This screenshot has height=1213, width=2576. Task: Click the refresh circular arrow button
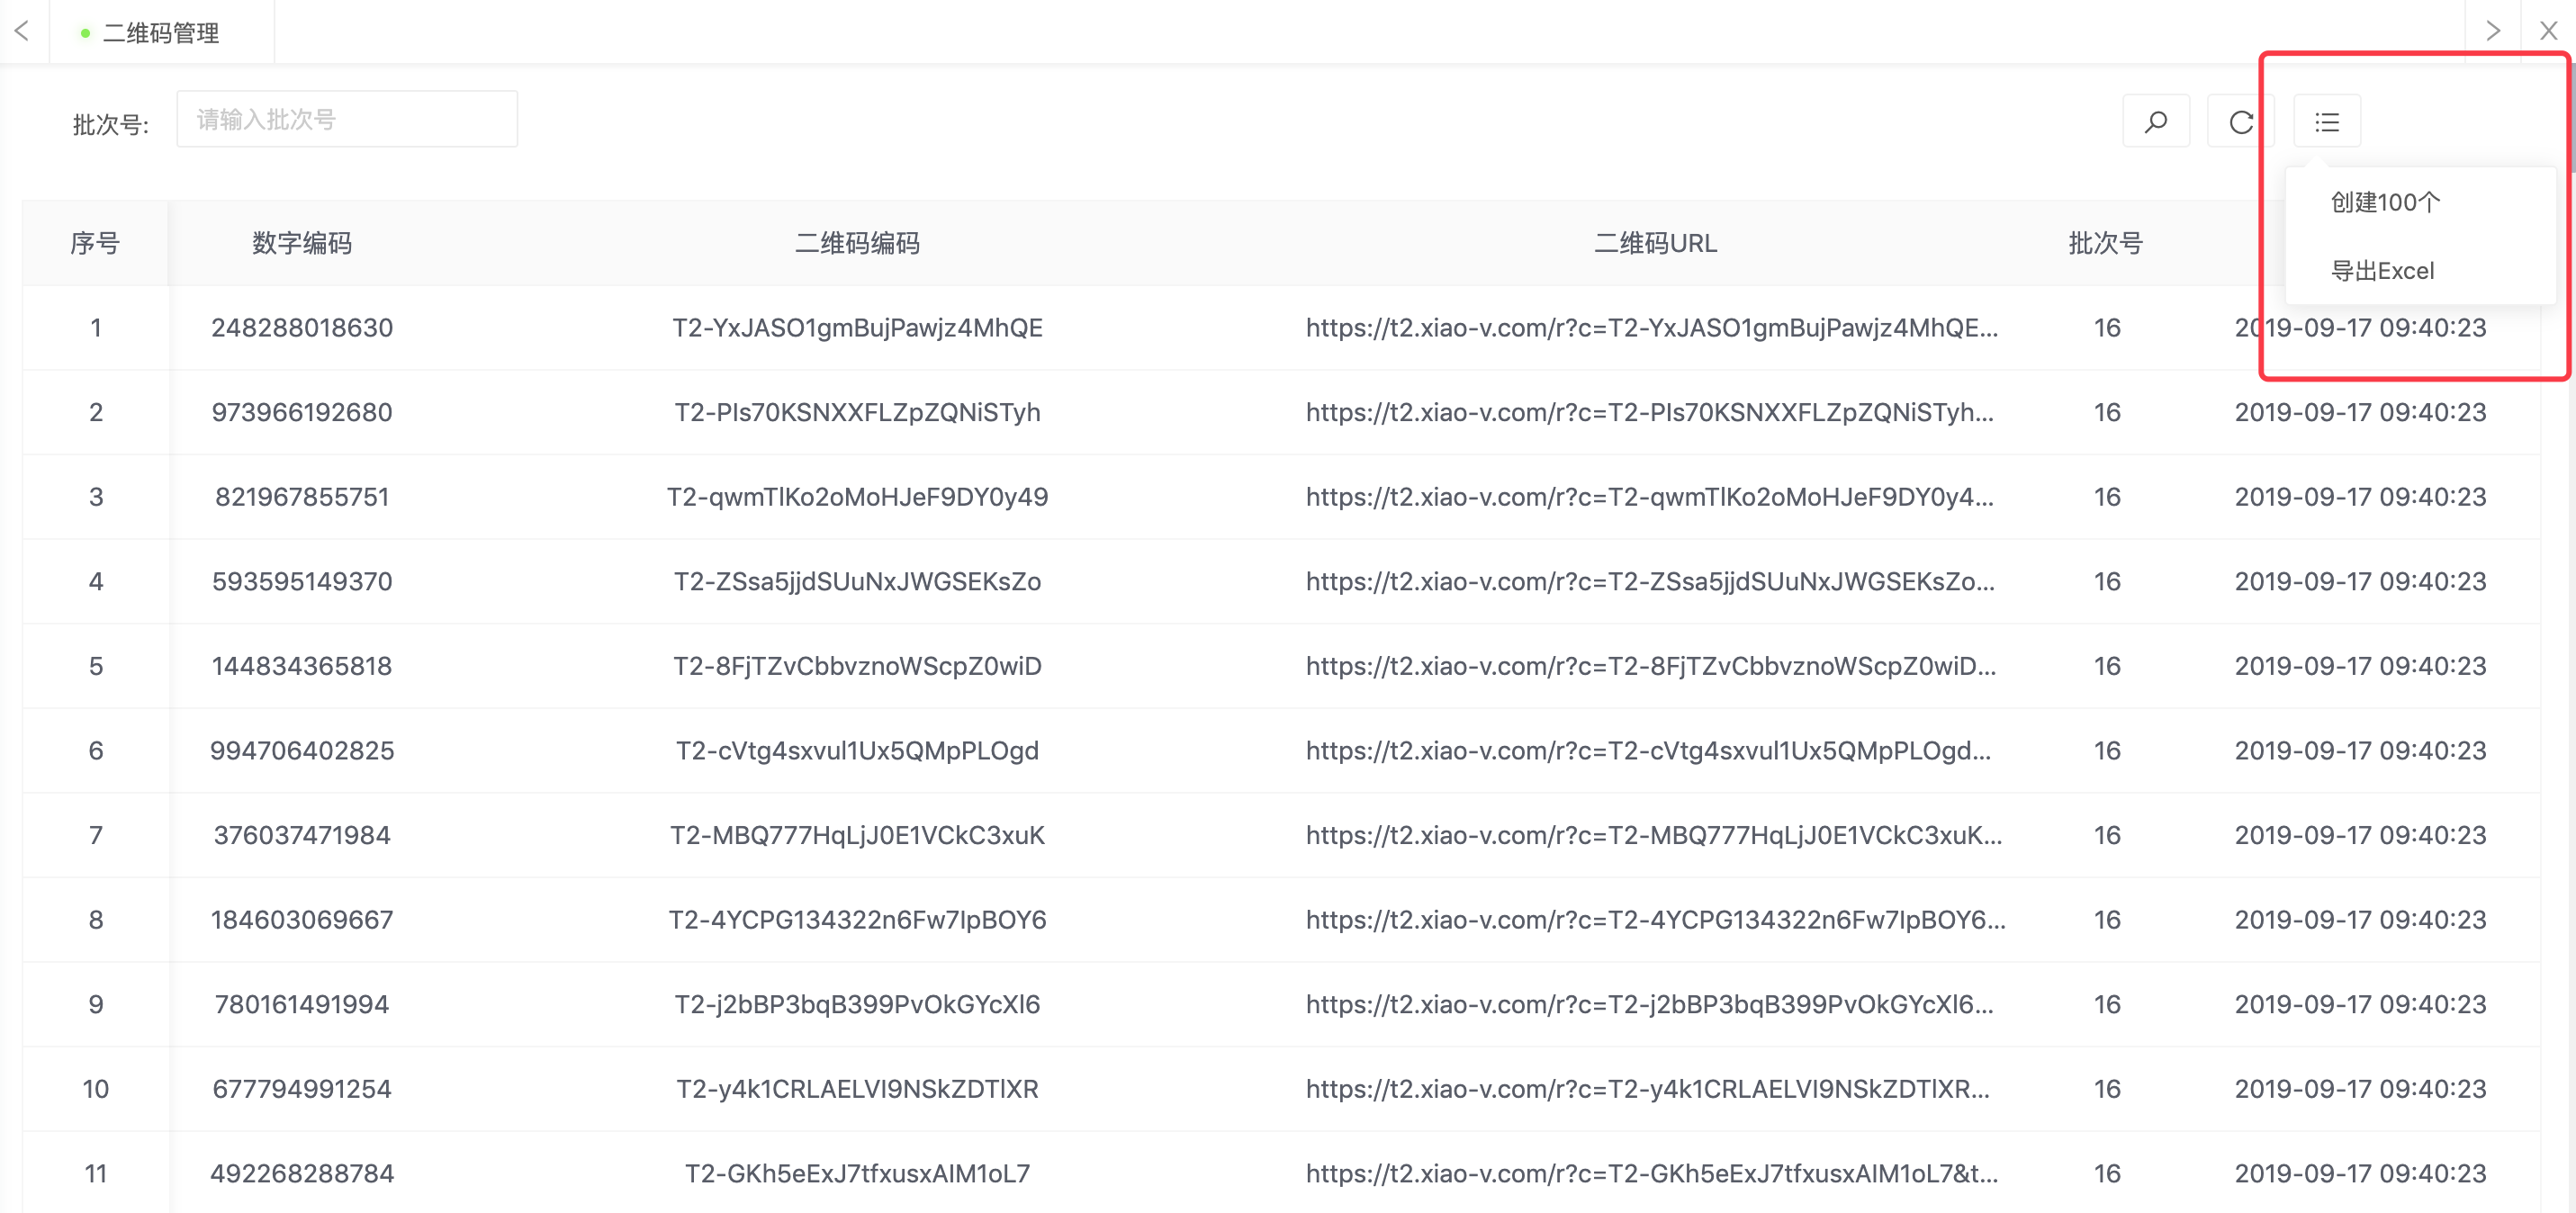tap(2241, 122)
